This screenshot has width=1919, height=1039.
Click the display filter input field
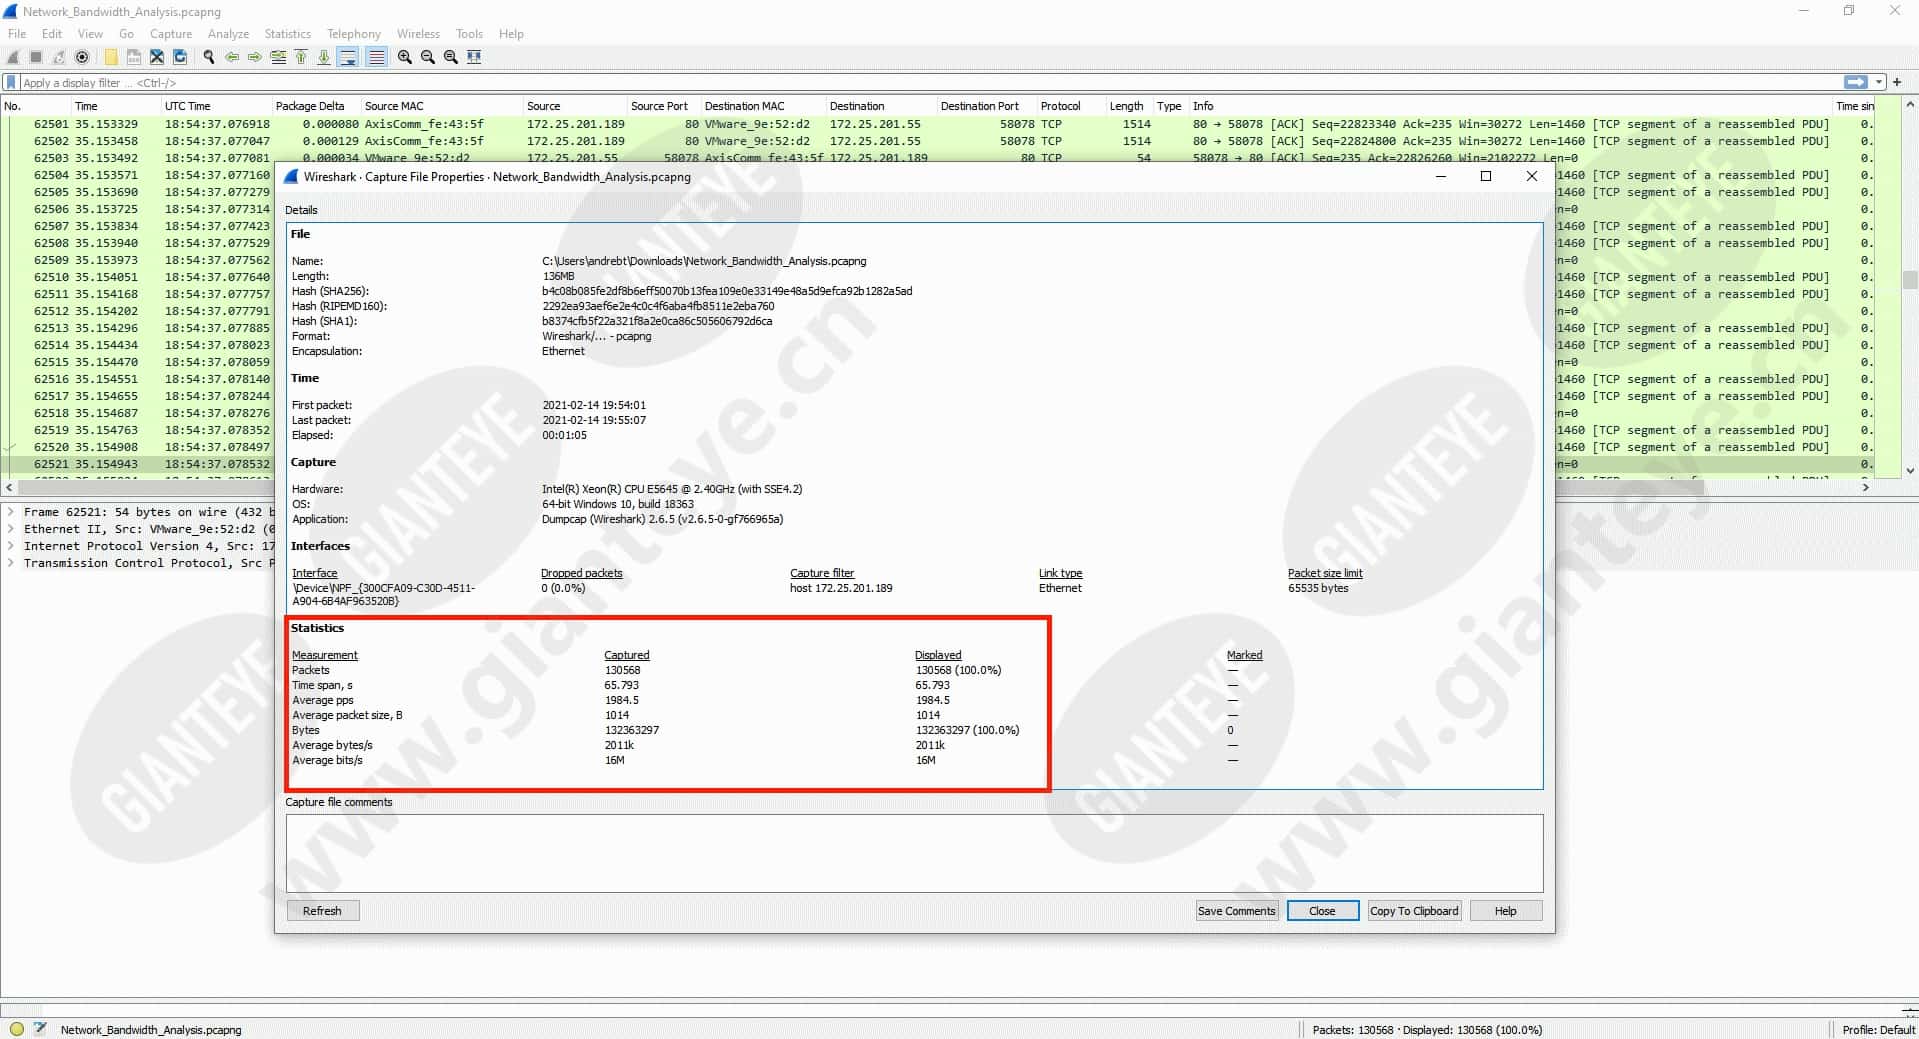(x=930, y=83)
